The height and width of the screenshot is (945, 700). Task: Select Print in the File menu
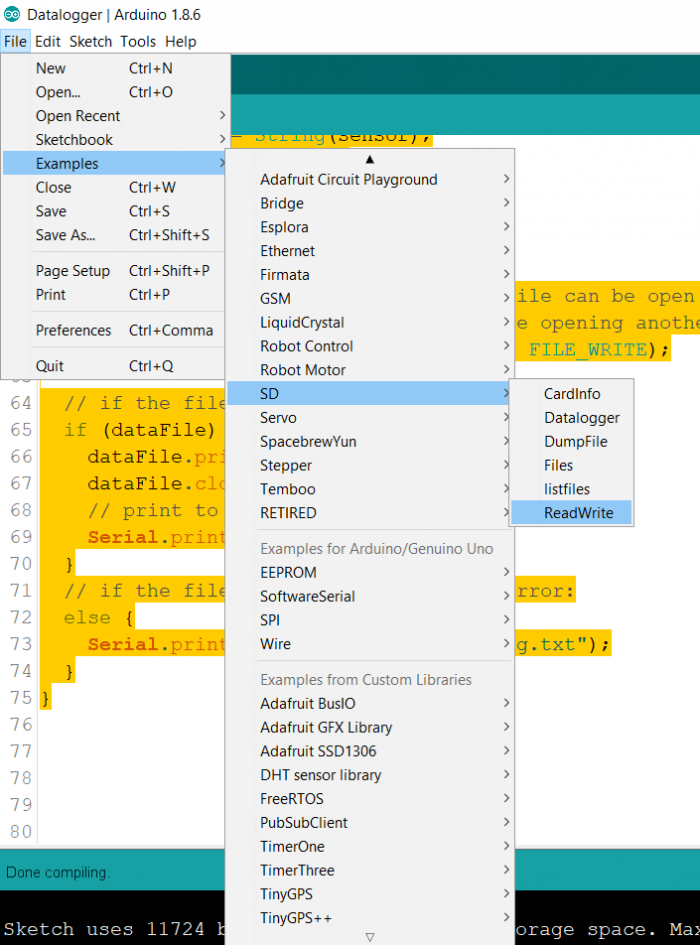[115, 295]
